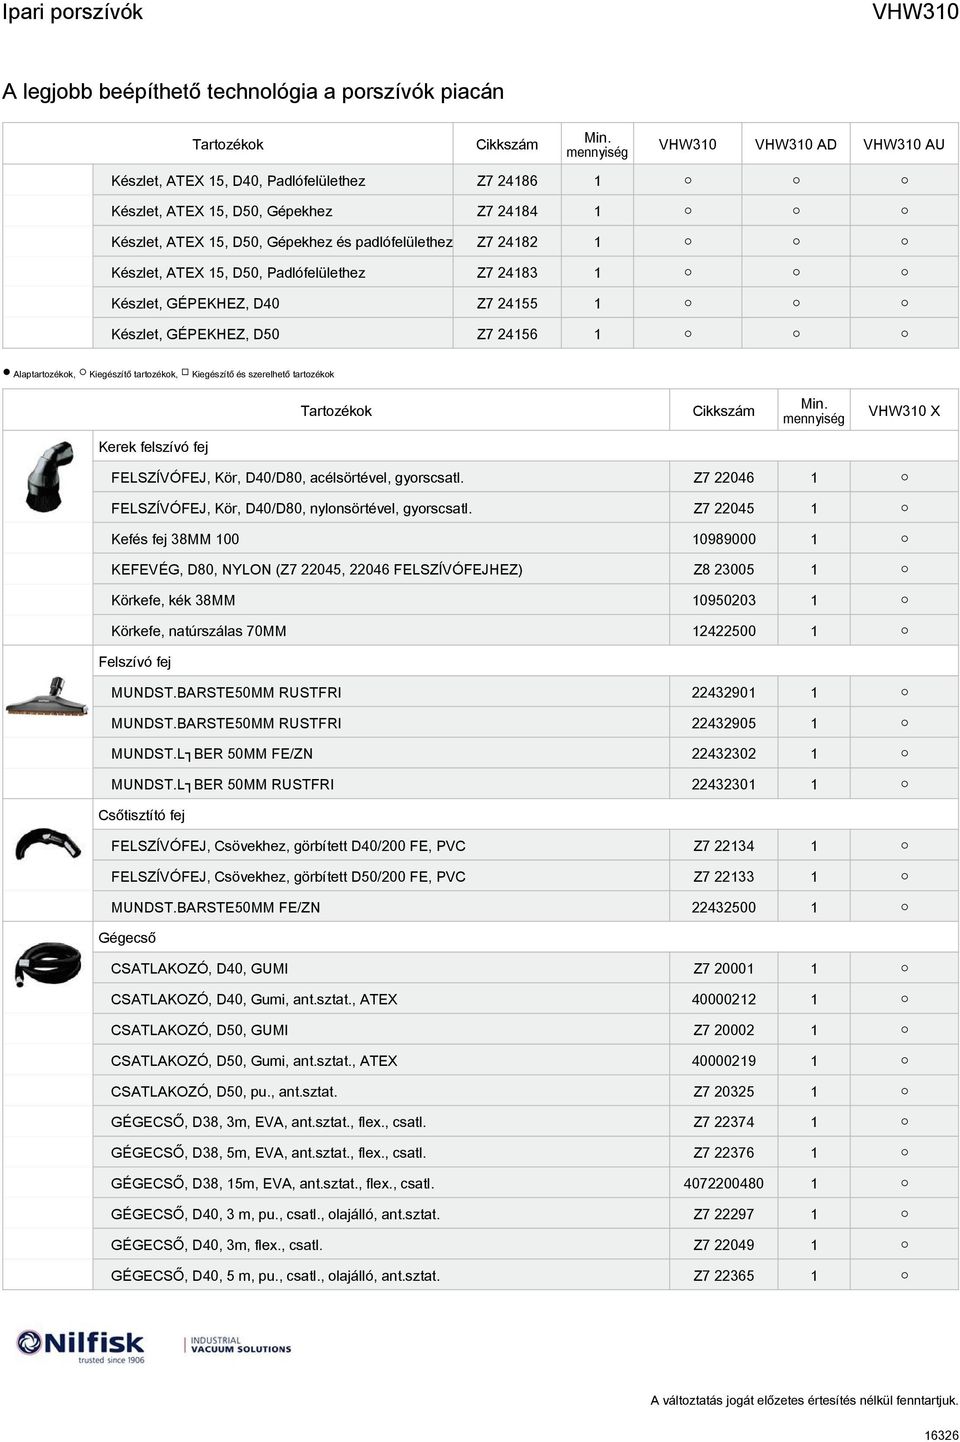Click the Cikkszám header in the top table
The width and height of the screenshot is (960, 1442).
(x=507, y=144)
